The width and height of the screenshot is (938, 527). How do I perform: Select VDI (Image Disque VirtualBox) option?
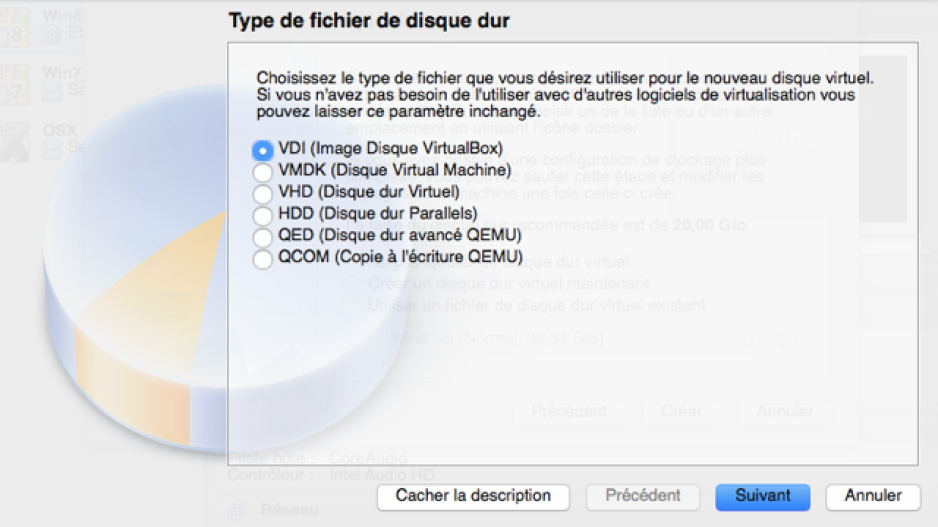point(377,149)
